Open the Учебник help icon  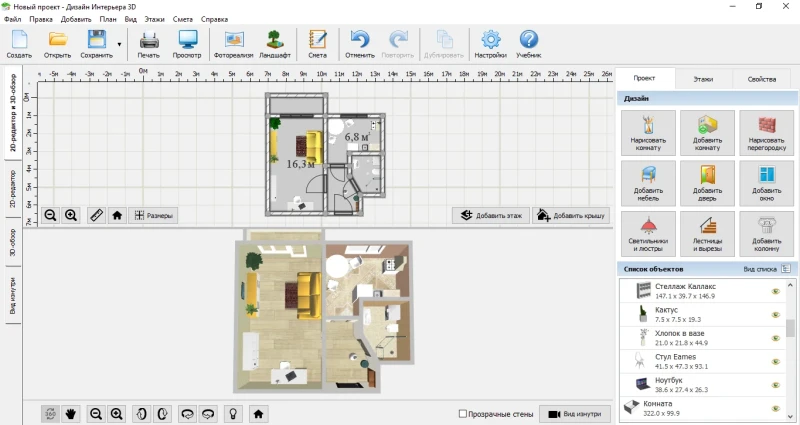pyautogui.click(x=529, y=44)
